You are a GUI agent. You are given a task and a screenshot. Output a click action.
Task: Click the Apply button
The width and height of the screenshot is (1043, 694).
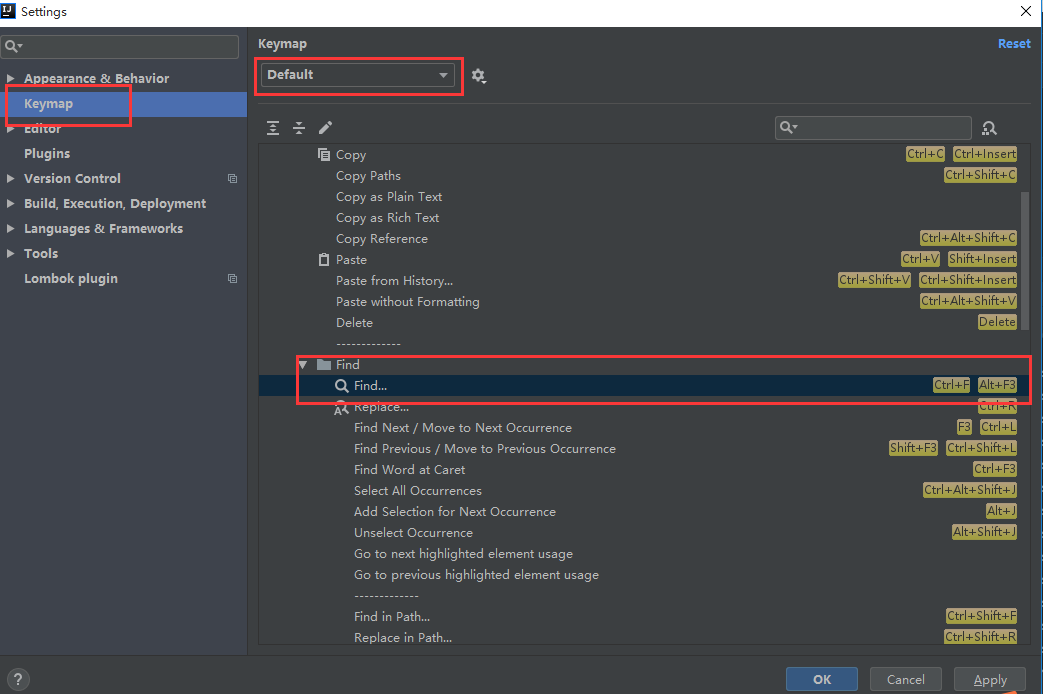[x=989, y=678]
